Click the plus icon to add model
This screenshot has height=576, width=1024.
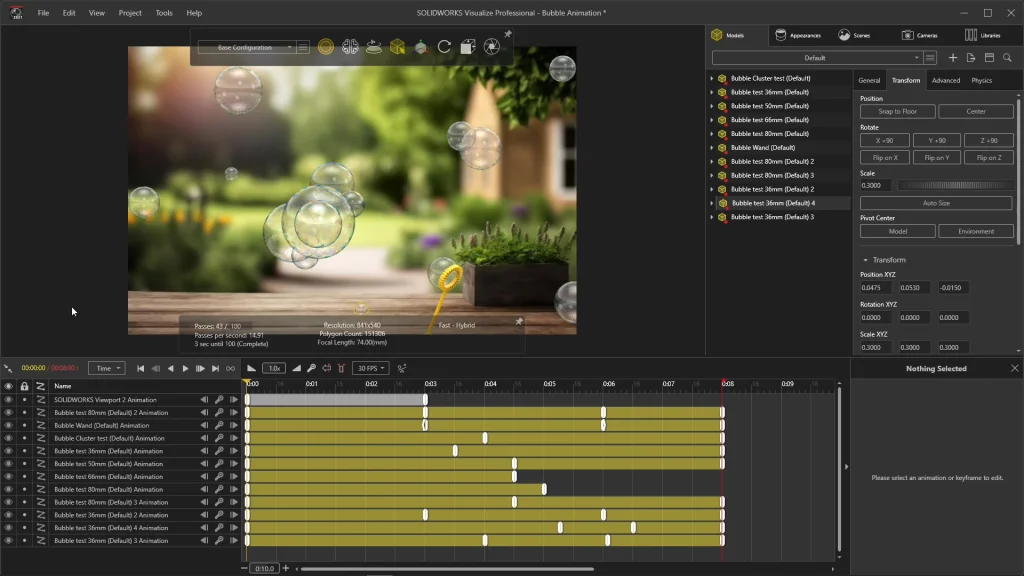953,58
